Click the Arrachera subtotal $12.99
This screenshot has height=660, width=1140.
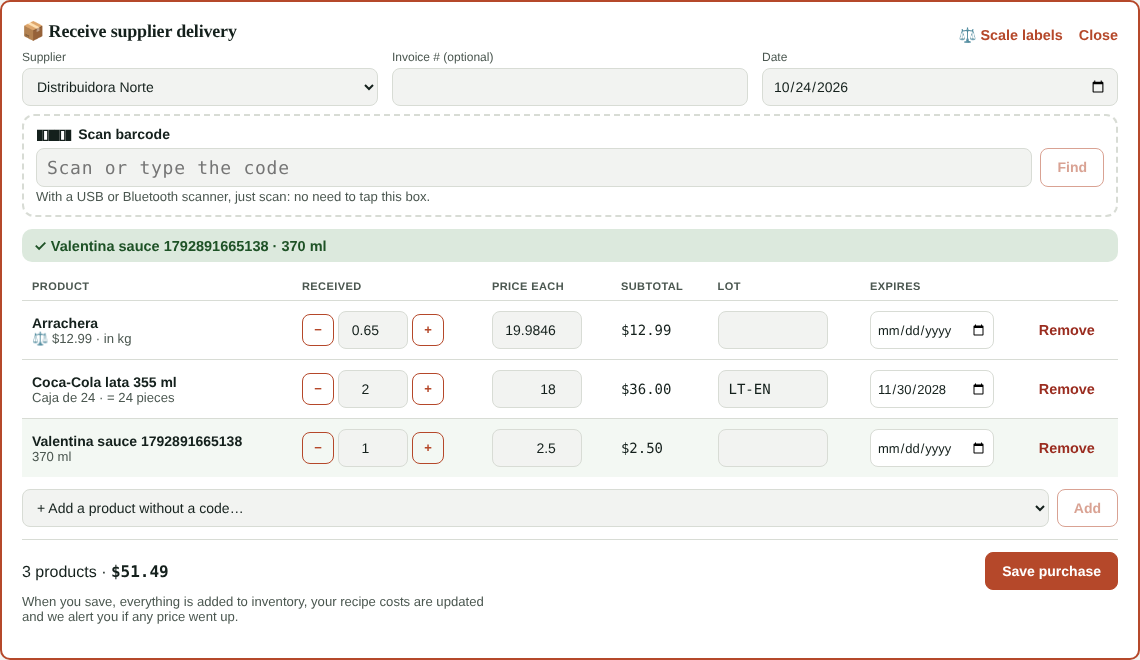pos(646,330)
